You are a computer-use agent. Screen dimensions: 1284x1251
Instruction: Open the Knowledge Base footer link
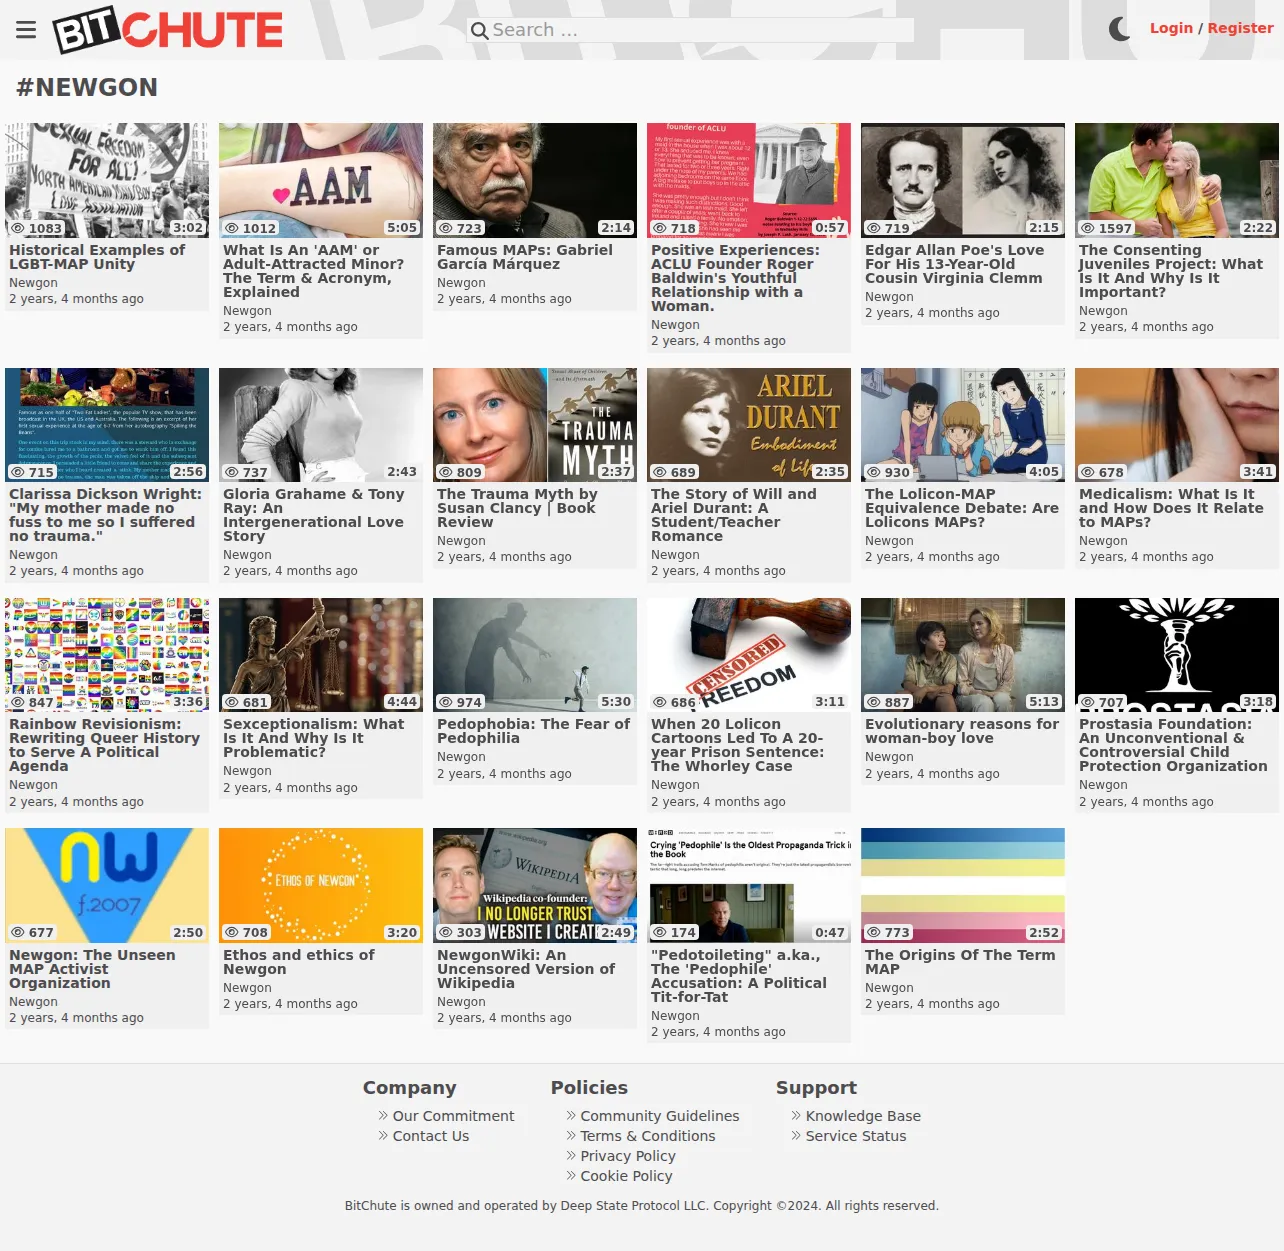pyautogui.click(x=863, y=1116)
